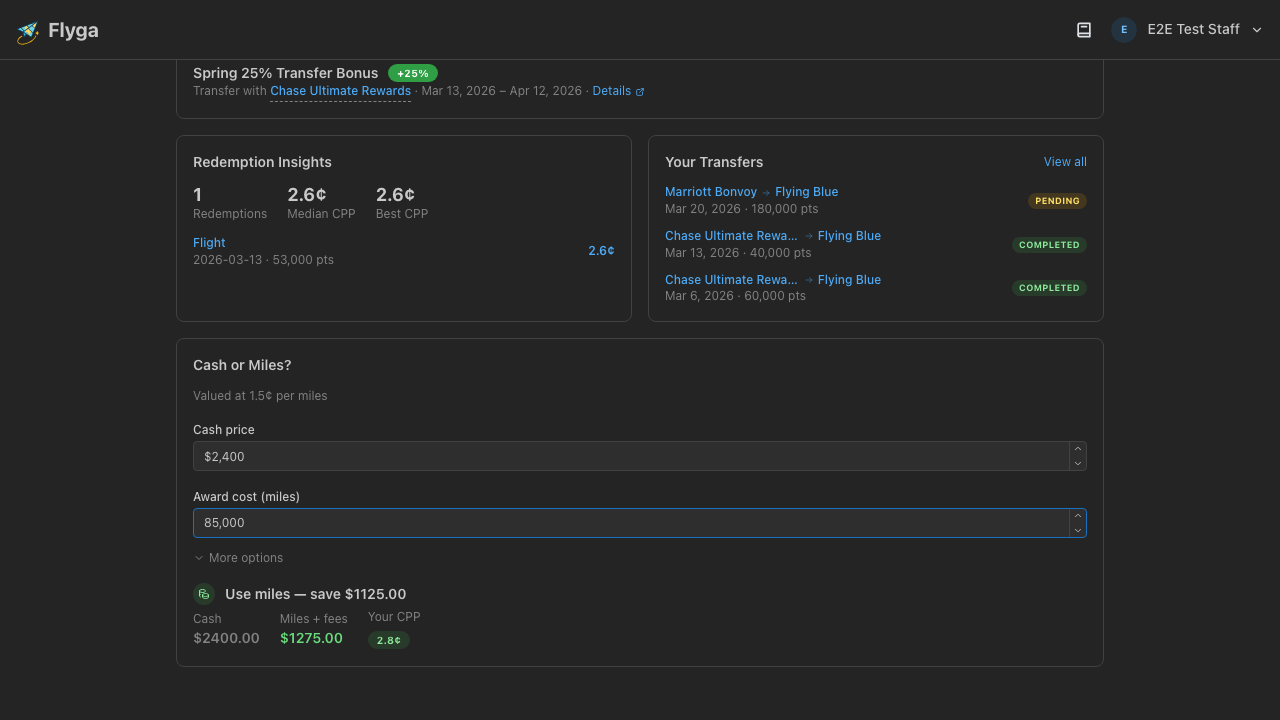Focus the Cash price input field
1280x720 pixels.
point(631,456)
